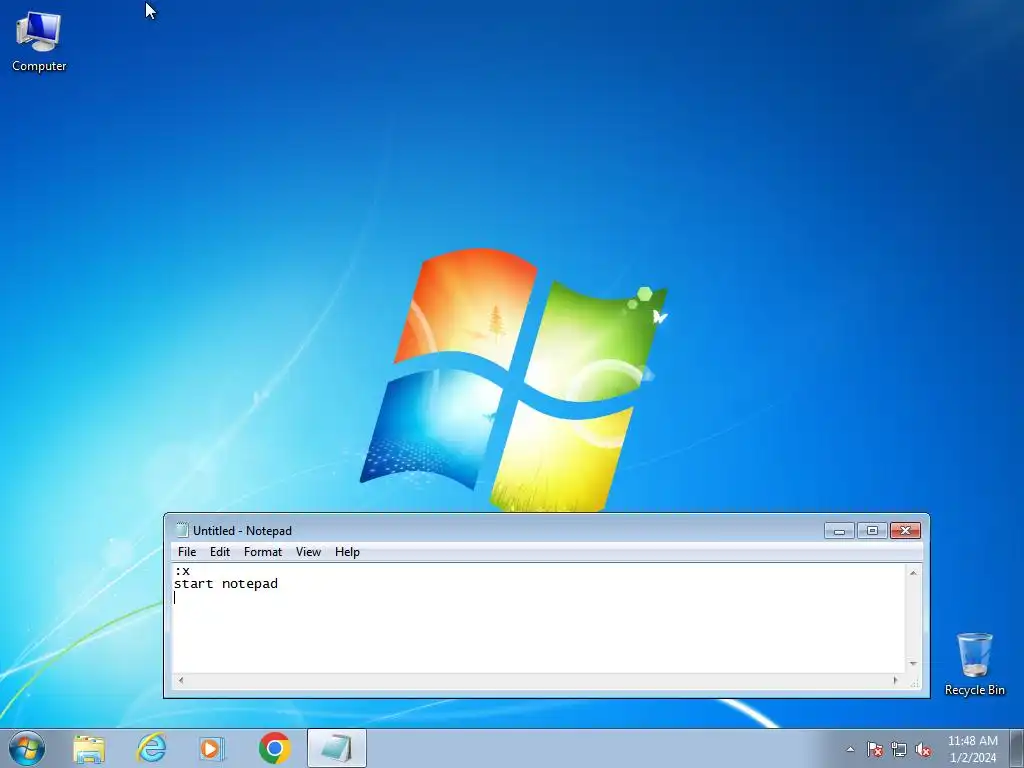The height and width of the screenshot is (768, 1024).
Task: Open Notepad Help menu
Action: coord(347,552)
